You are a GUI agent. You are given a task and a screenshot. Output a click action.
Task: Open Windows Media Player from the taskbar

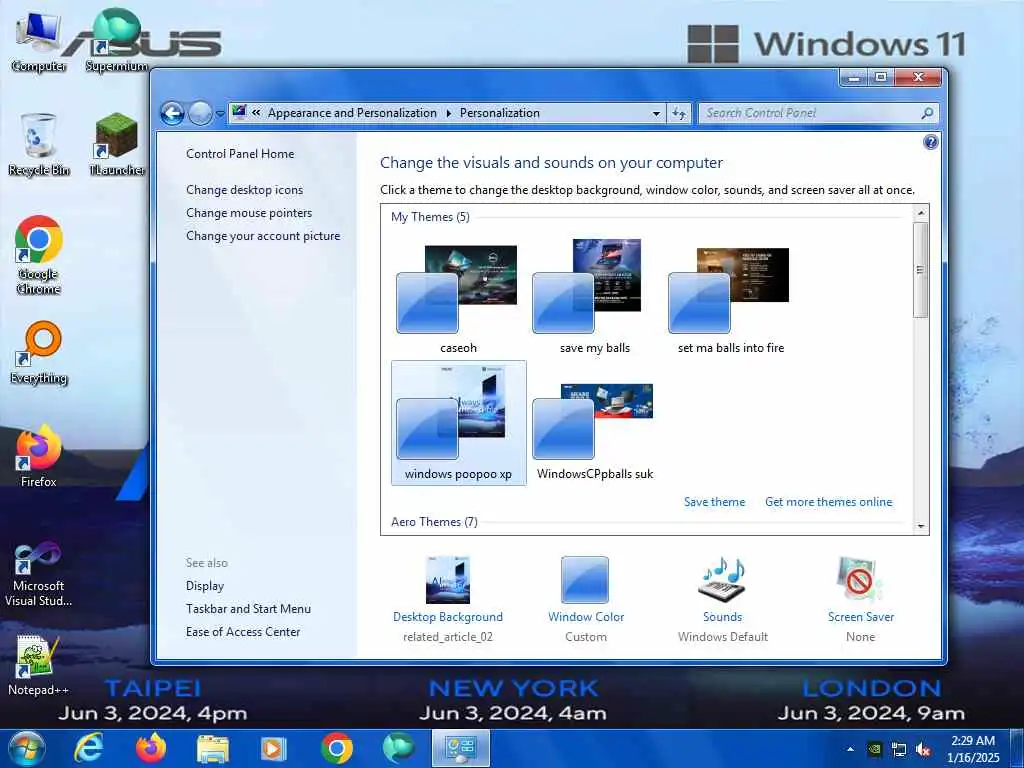(x=274, y=748)
